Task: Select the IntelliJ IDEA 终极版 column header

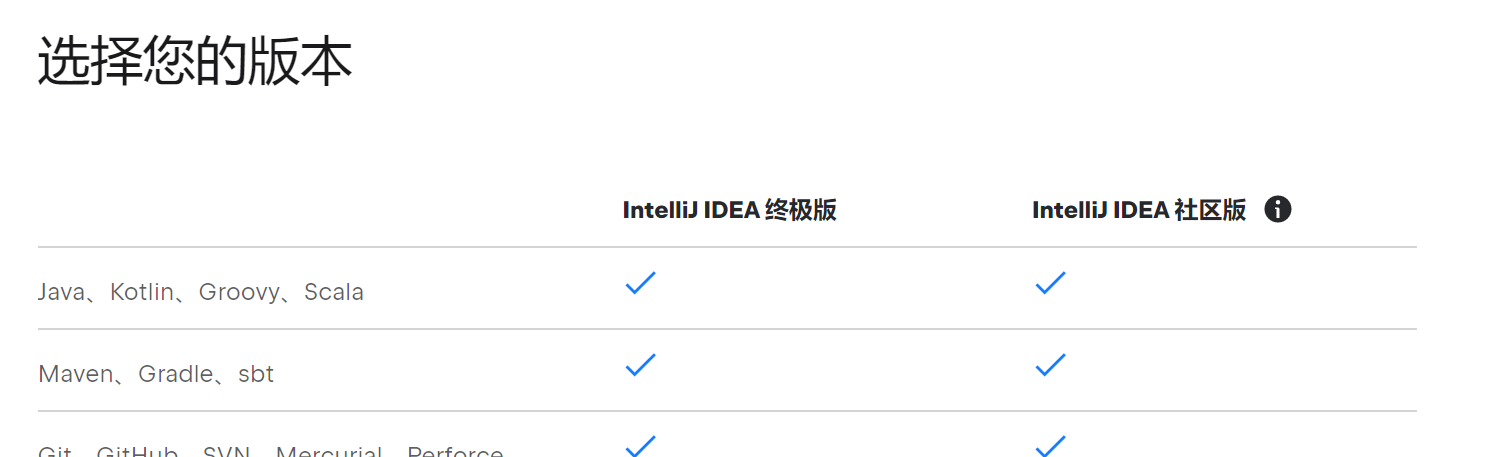Action: (729, 210)
